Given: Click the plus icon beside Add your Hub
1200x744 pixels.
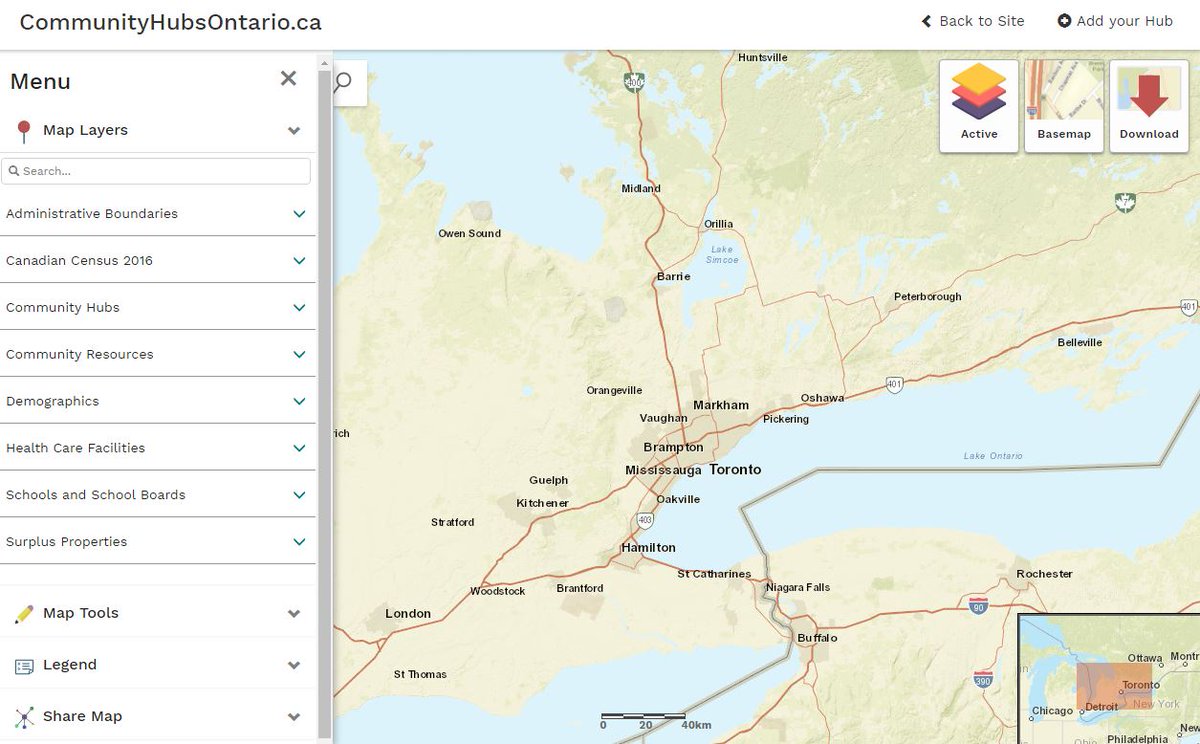Looking at the screenshot, I should [x=1064, y=21].
